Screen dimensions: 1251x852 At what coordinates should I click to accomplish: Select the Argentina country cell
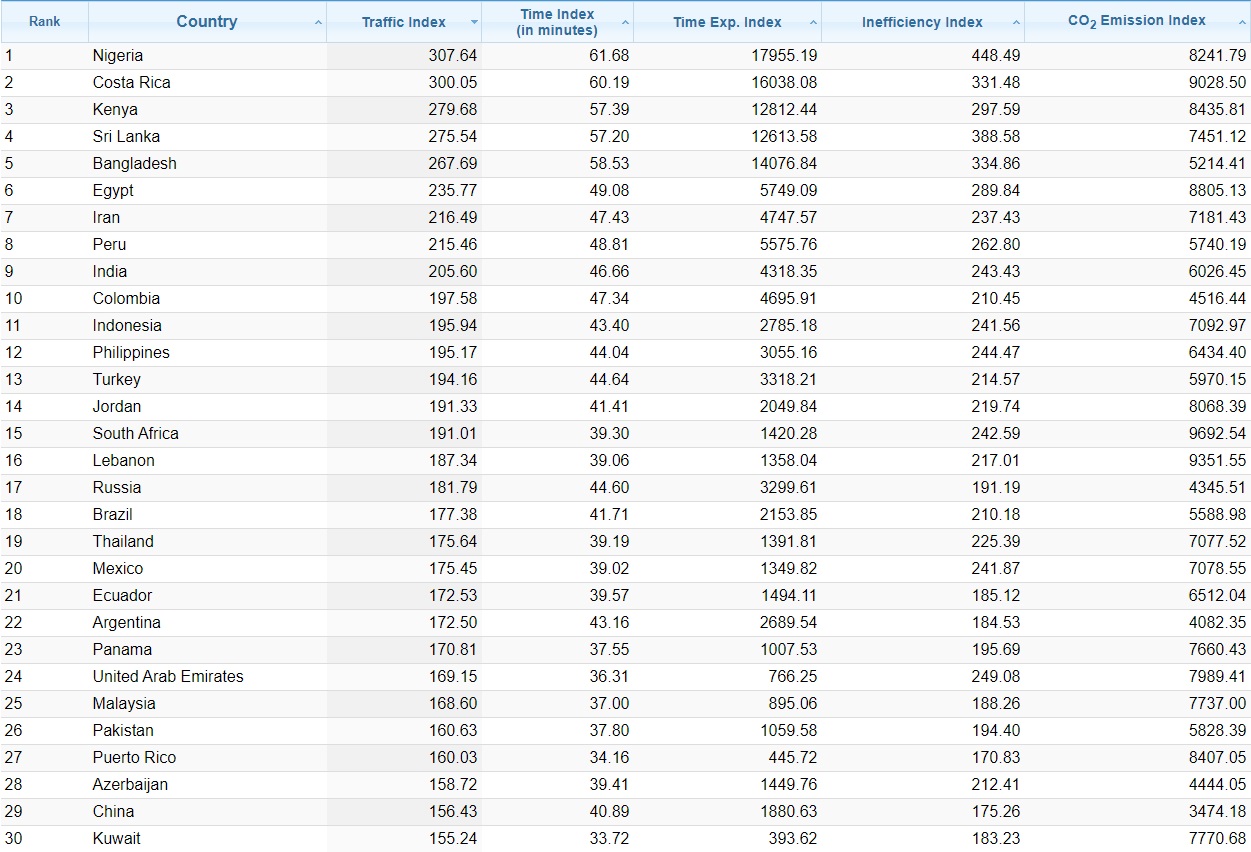[x=207, y=623]
